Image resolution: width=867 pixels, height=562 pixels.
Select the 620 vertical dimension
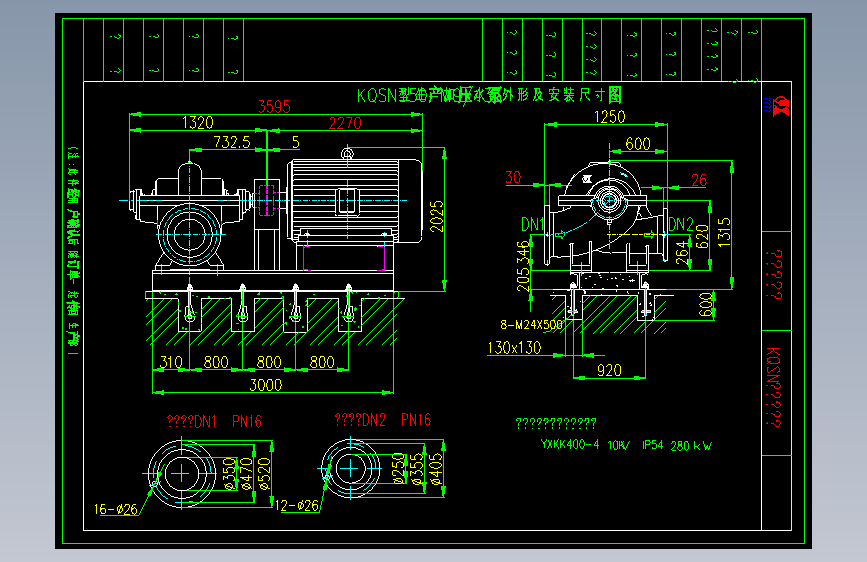(x=702, y=236)
